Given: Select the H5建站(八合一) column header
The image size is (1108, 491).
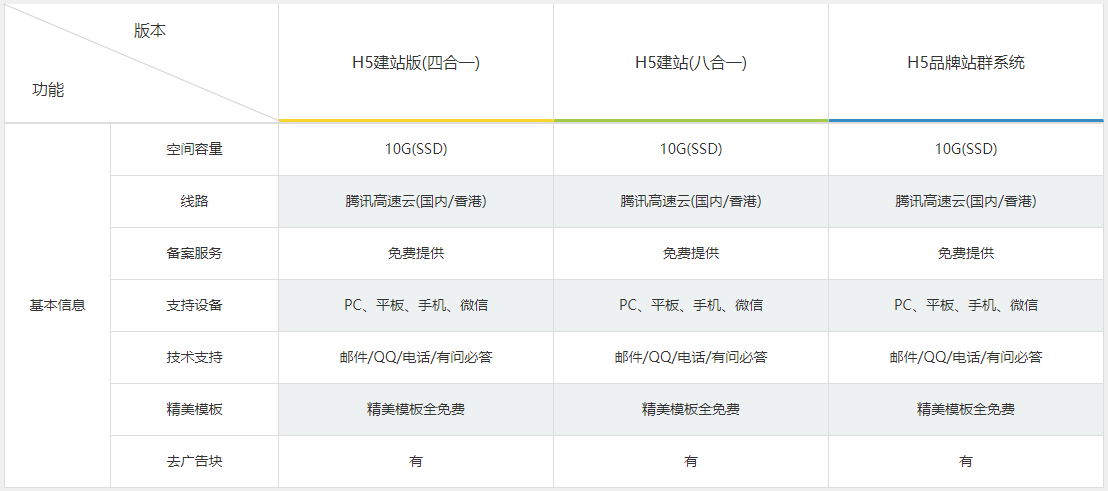Looking at the screenshot, I should tap(691, 63).
